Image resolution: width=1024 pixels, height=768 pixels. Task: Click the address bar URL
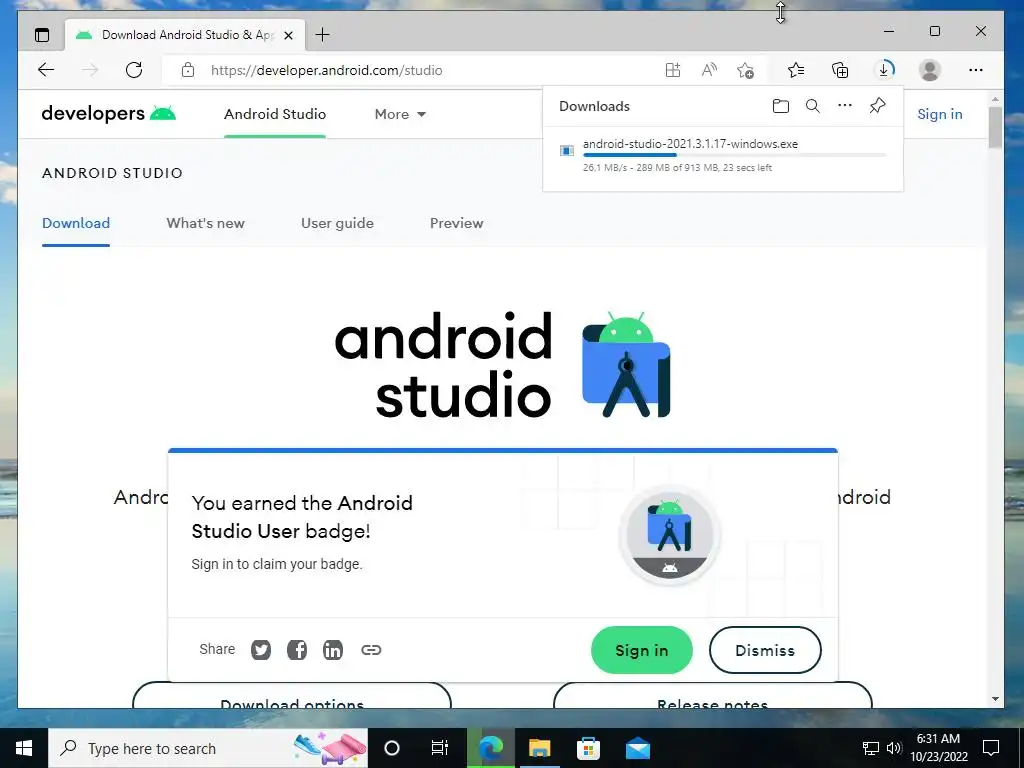tap(327, 70)
